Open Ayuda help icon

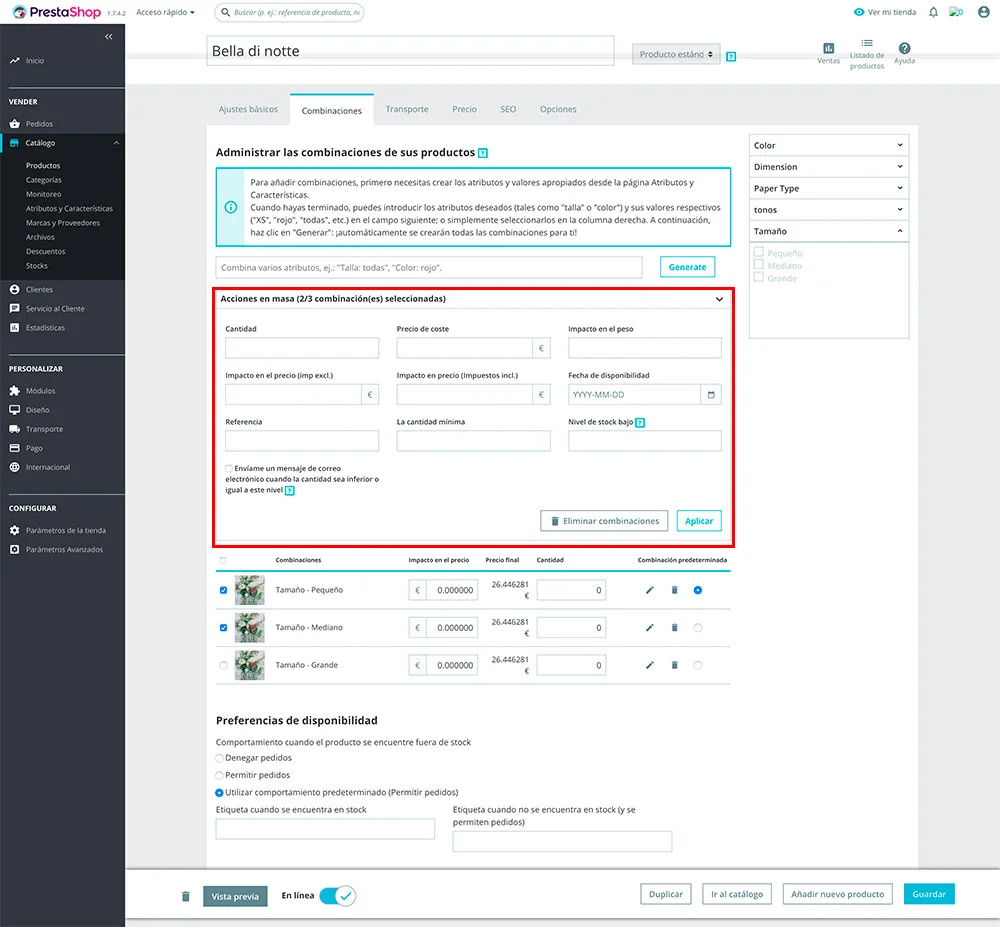(904, 48)
